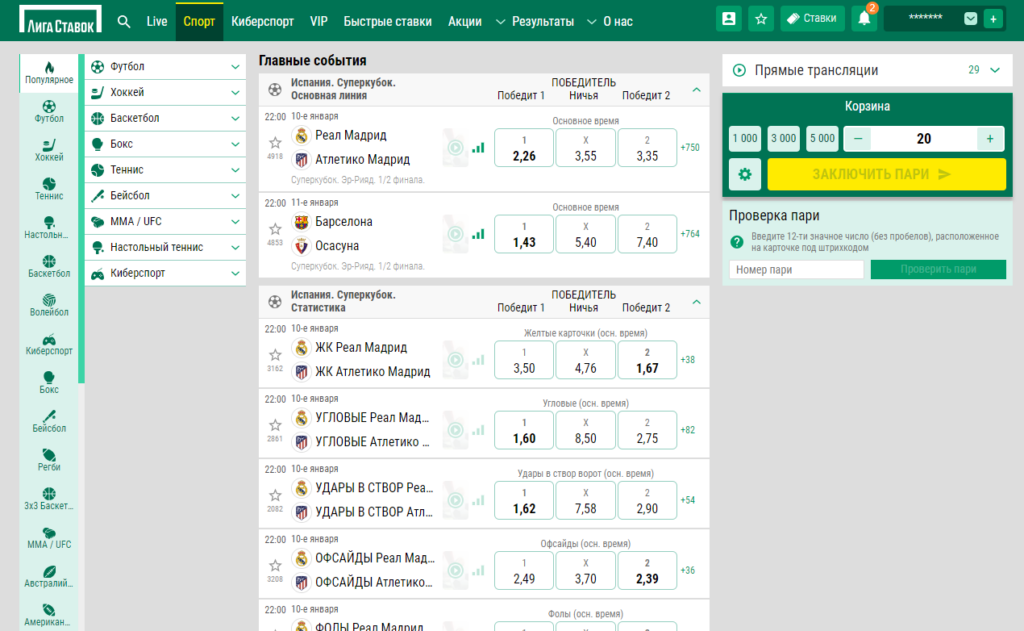Click the Ставки button in header
This screenshot has width=1024, height=631.
pos(812,19)
